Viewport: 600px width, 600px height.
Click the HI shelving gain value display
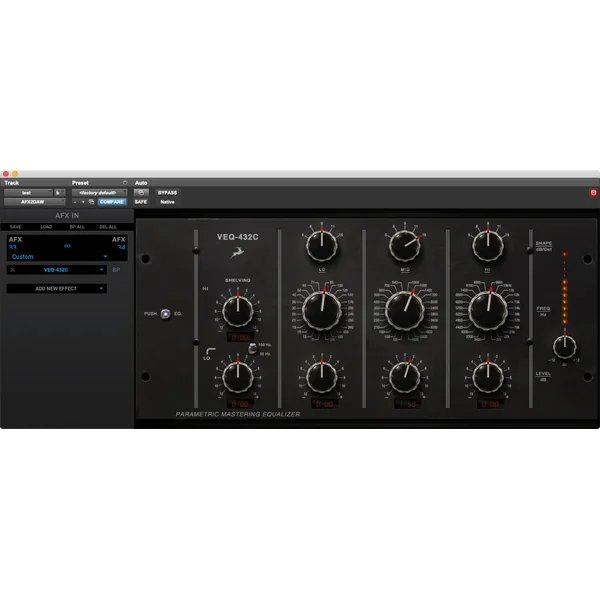240,338
